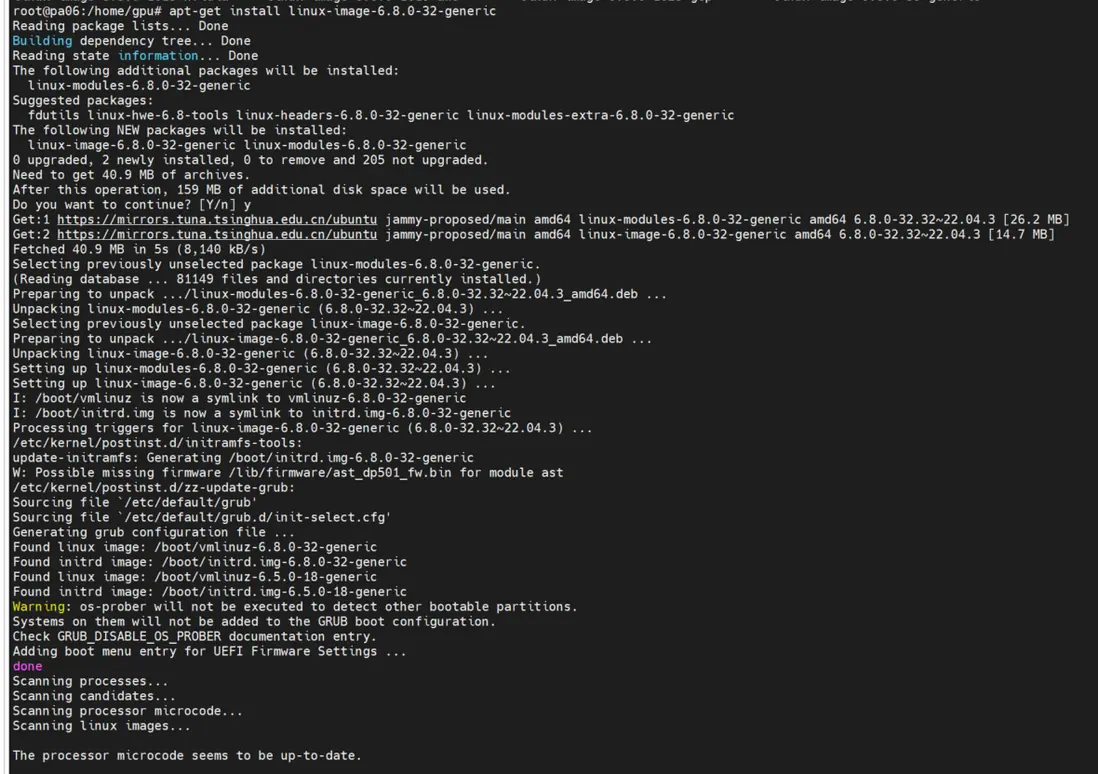Click the [26.2 MB] download size

[x=1036, y=220]
